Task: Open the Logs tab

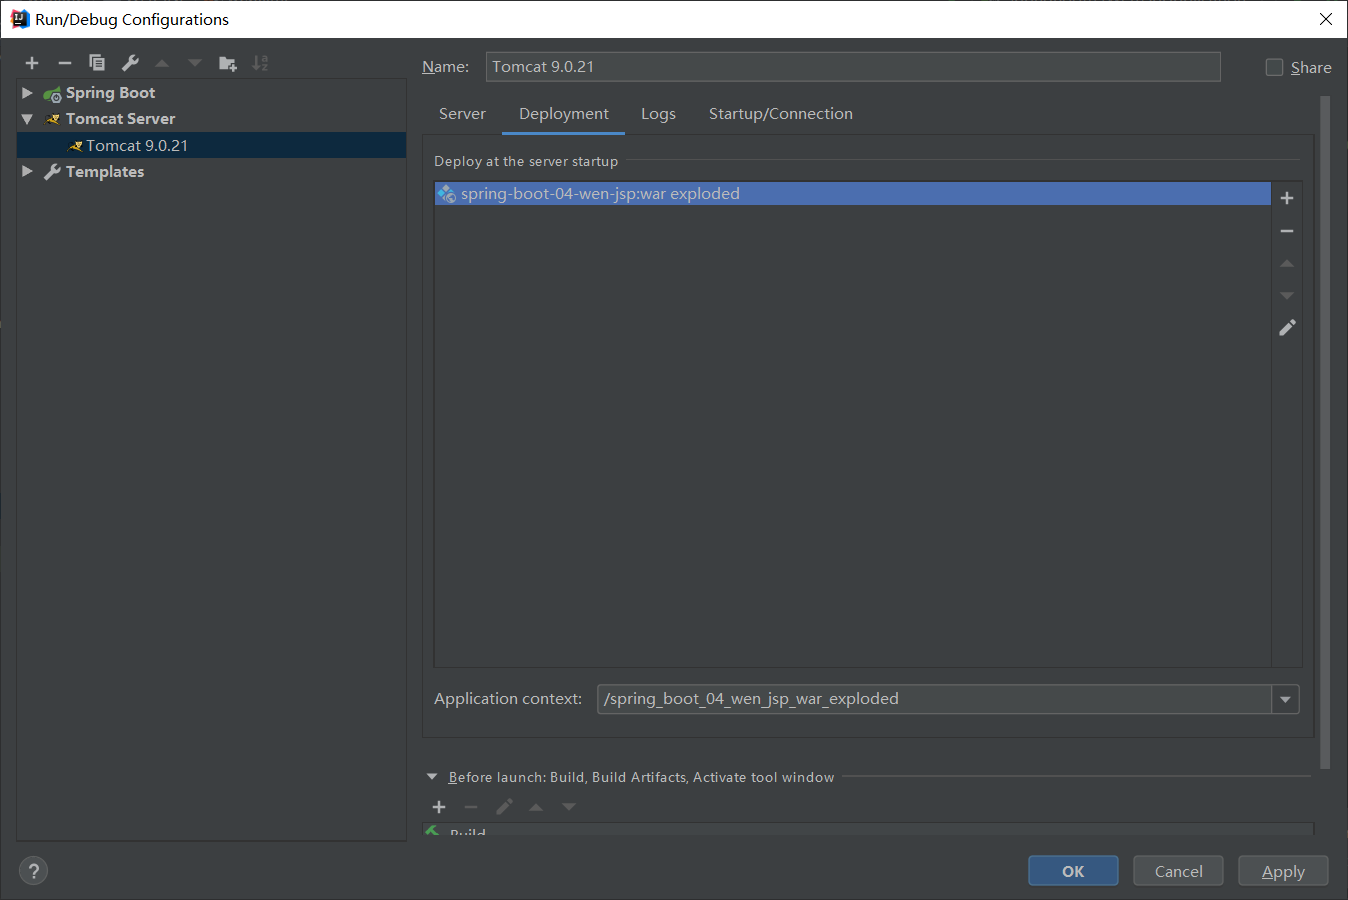Action: [658, 114]
